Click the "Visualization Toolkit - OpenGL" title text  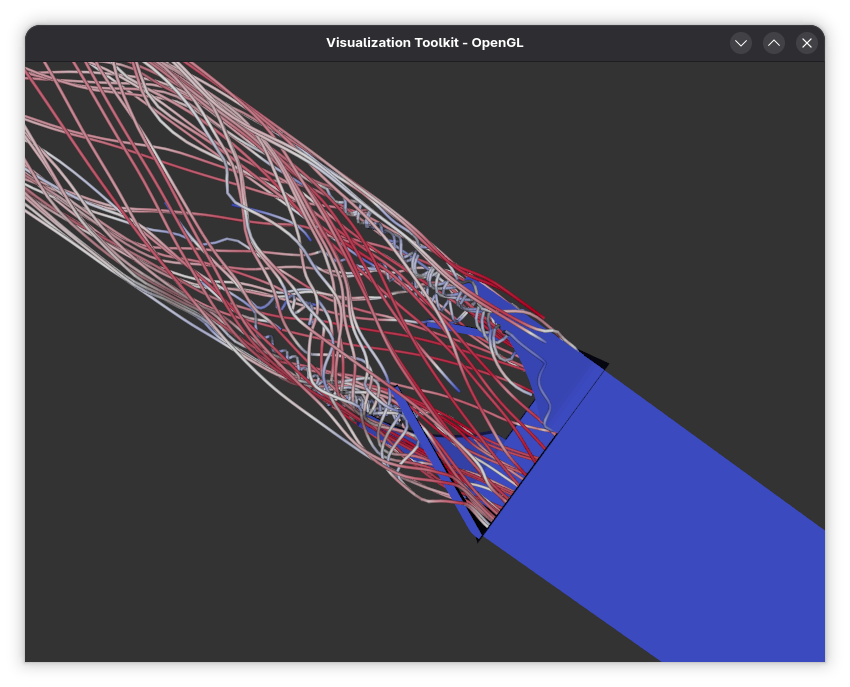pos(424,43)
